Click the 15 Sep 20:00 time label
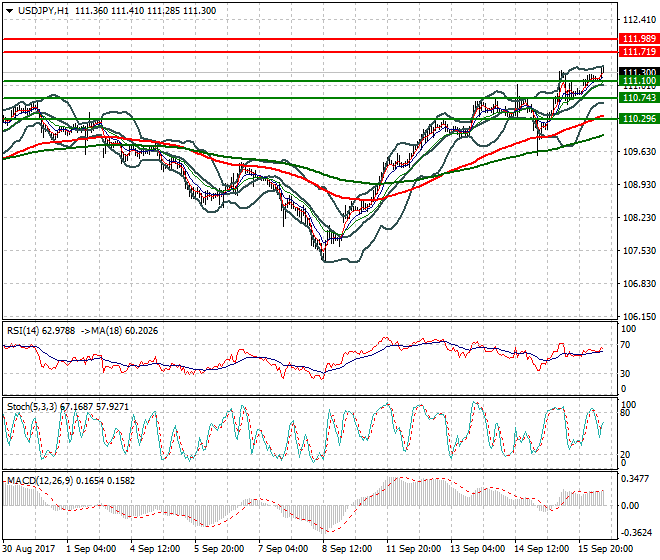The width and height of the screenshot is (660, 560). [x=606, y=549]
